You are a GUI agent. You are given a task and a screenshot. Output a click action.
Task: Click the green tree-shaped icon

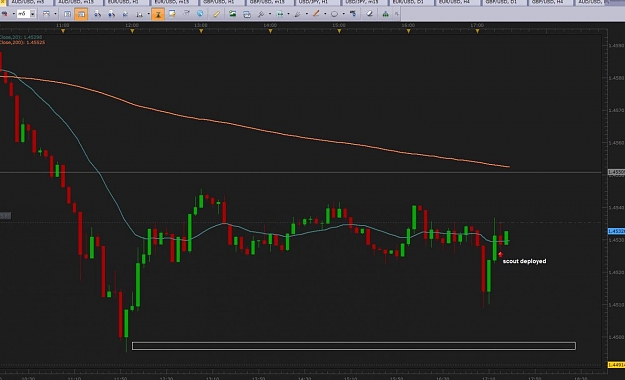coord(385,14)
